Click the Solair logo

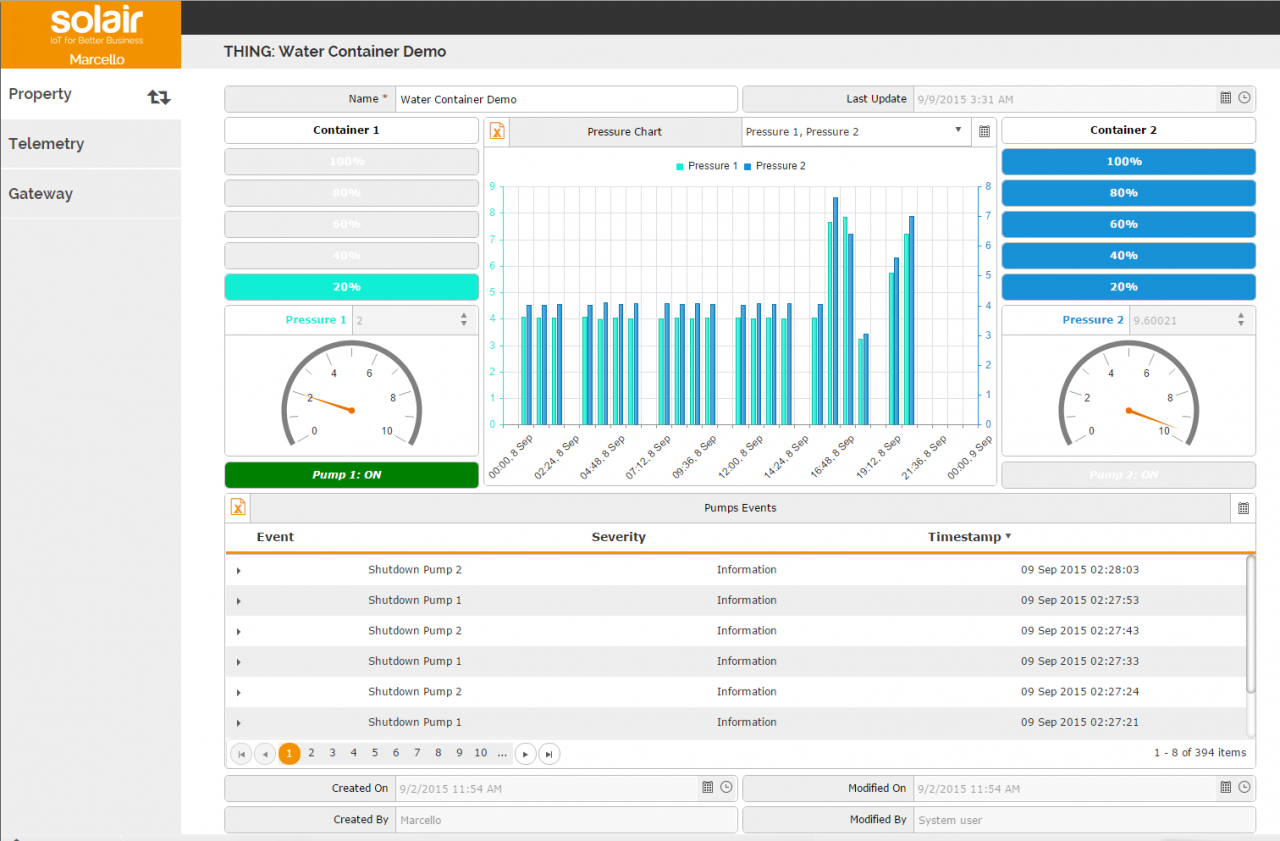pyautogui.click(x=97, y=25)
